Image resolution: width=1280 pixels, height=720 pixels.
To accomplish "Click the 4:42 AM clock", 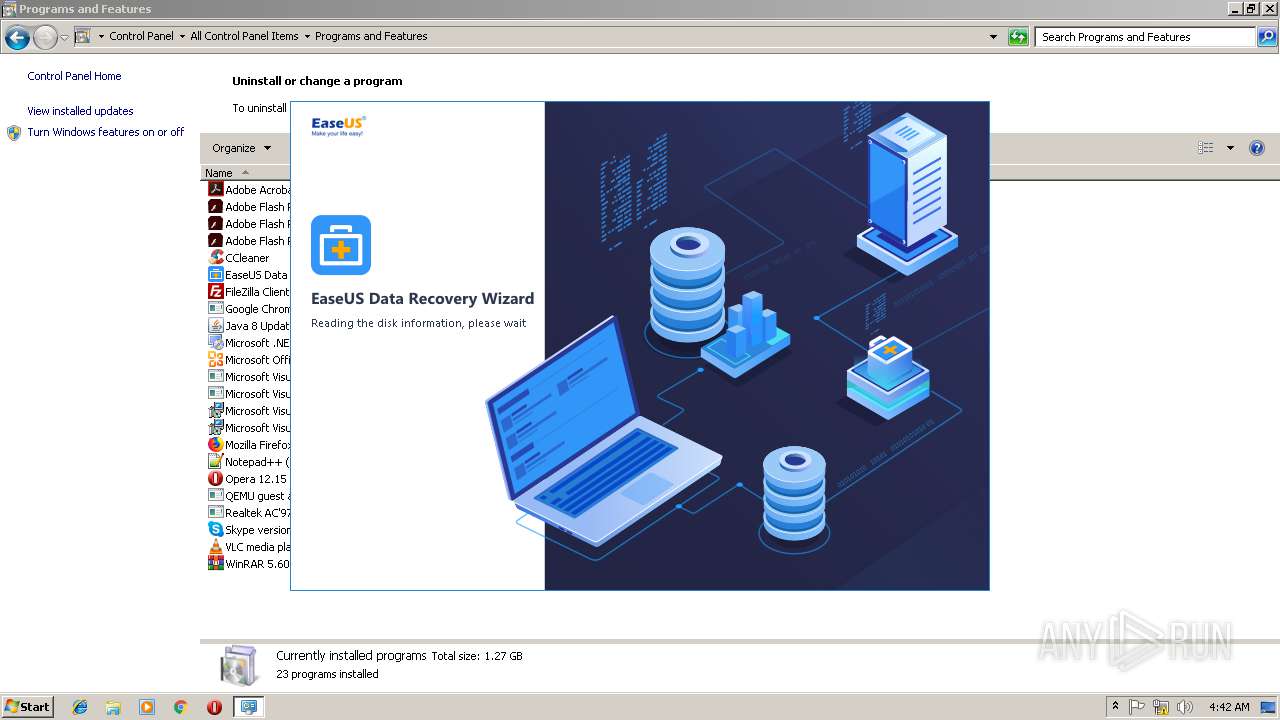I will (x=1229, y=707).
